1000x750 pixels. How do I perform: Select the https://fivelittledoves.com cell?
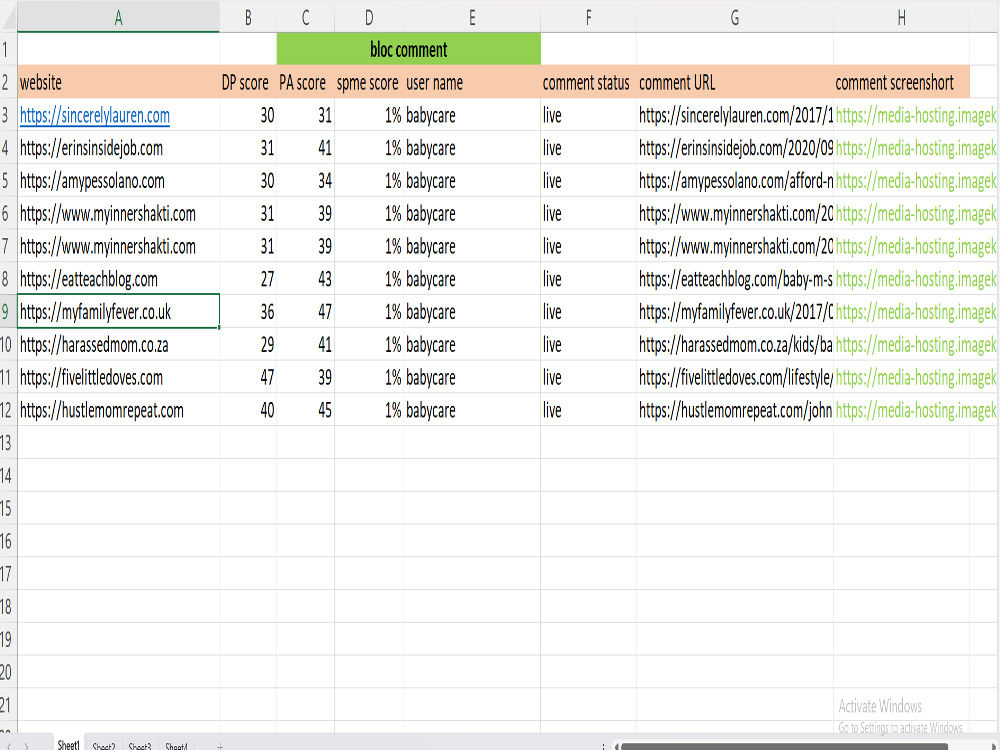coord(118,378)
